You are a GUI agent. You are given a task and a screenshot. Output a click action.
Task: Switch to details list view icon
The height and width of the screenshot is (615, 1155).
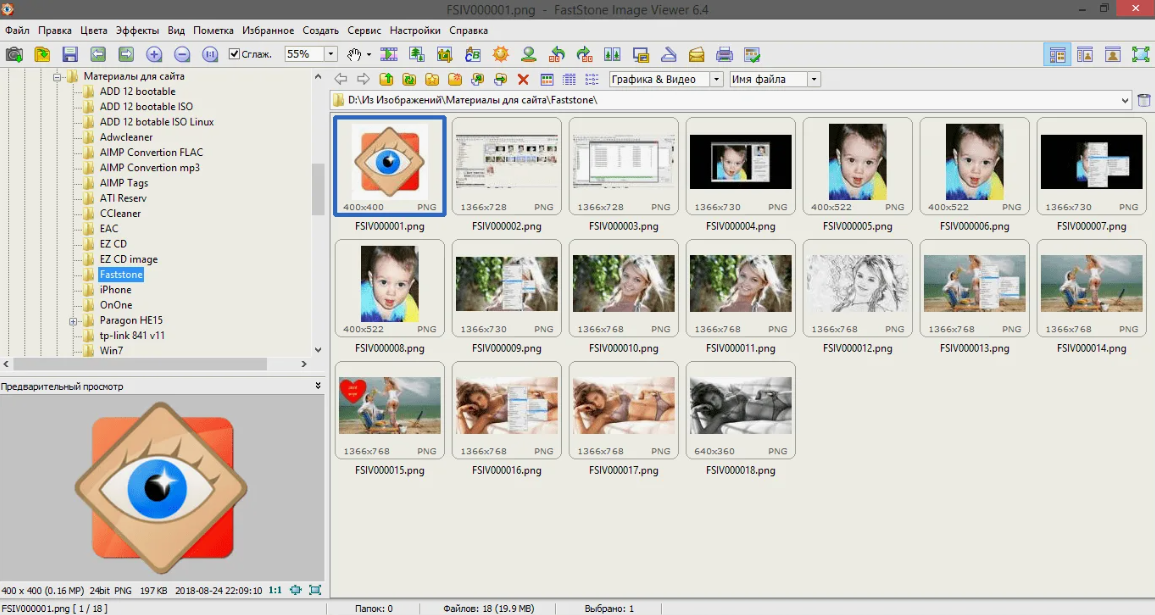[569, 79]
